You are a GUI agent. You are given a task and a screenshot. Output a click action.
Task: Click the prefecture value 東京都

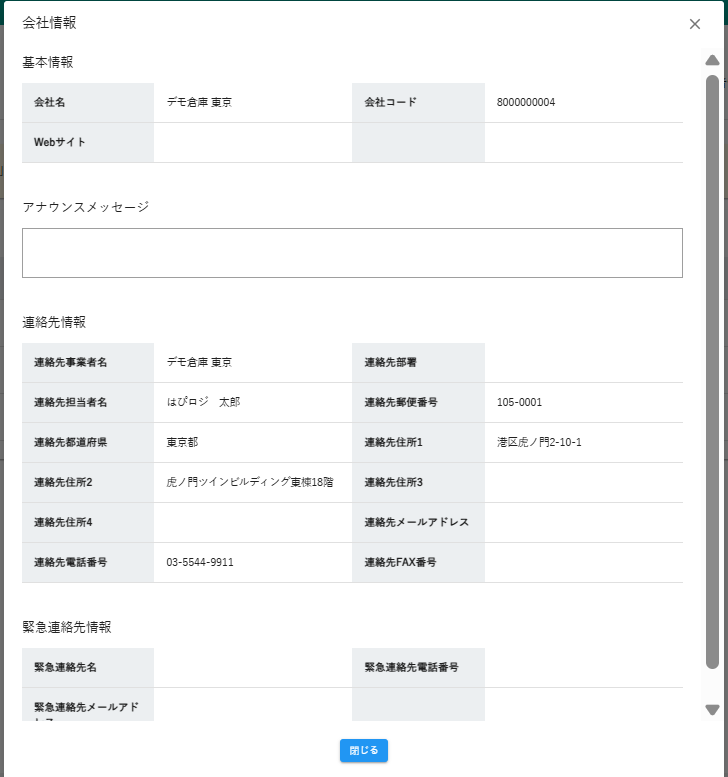(182, 442)
